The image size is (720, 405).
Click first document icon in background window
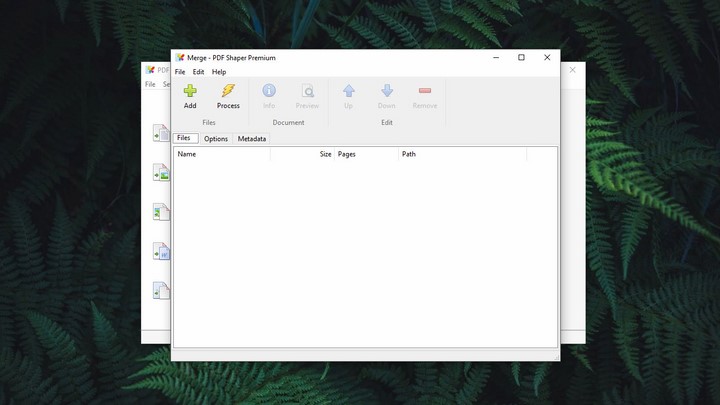coord(161,133)
